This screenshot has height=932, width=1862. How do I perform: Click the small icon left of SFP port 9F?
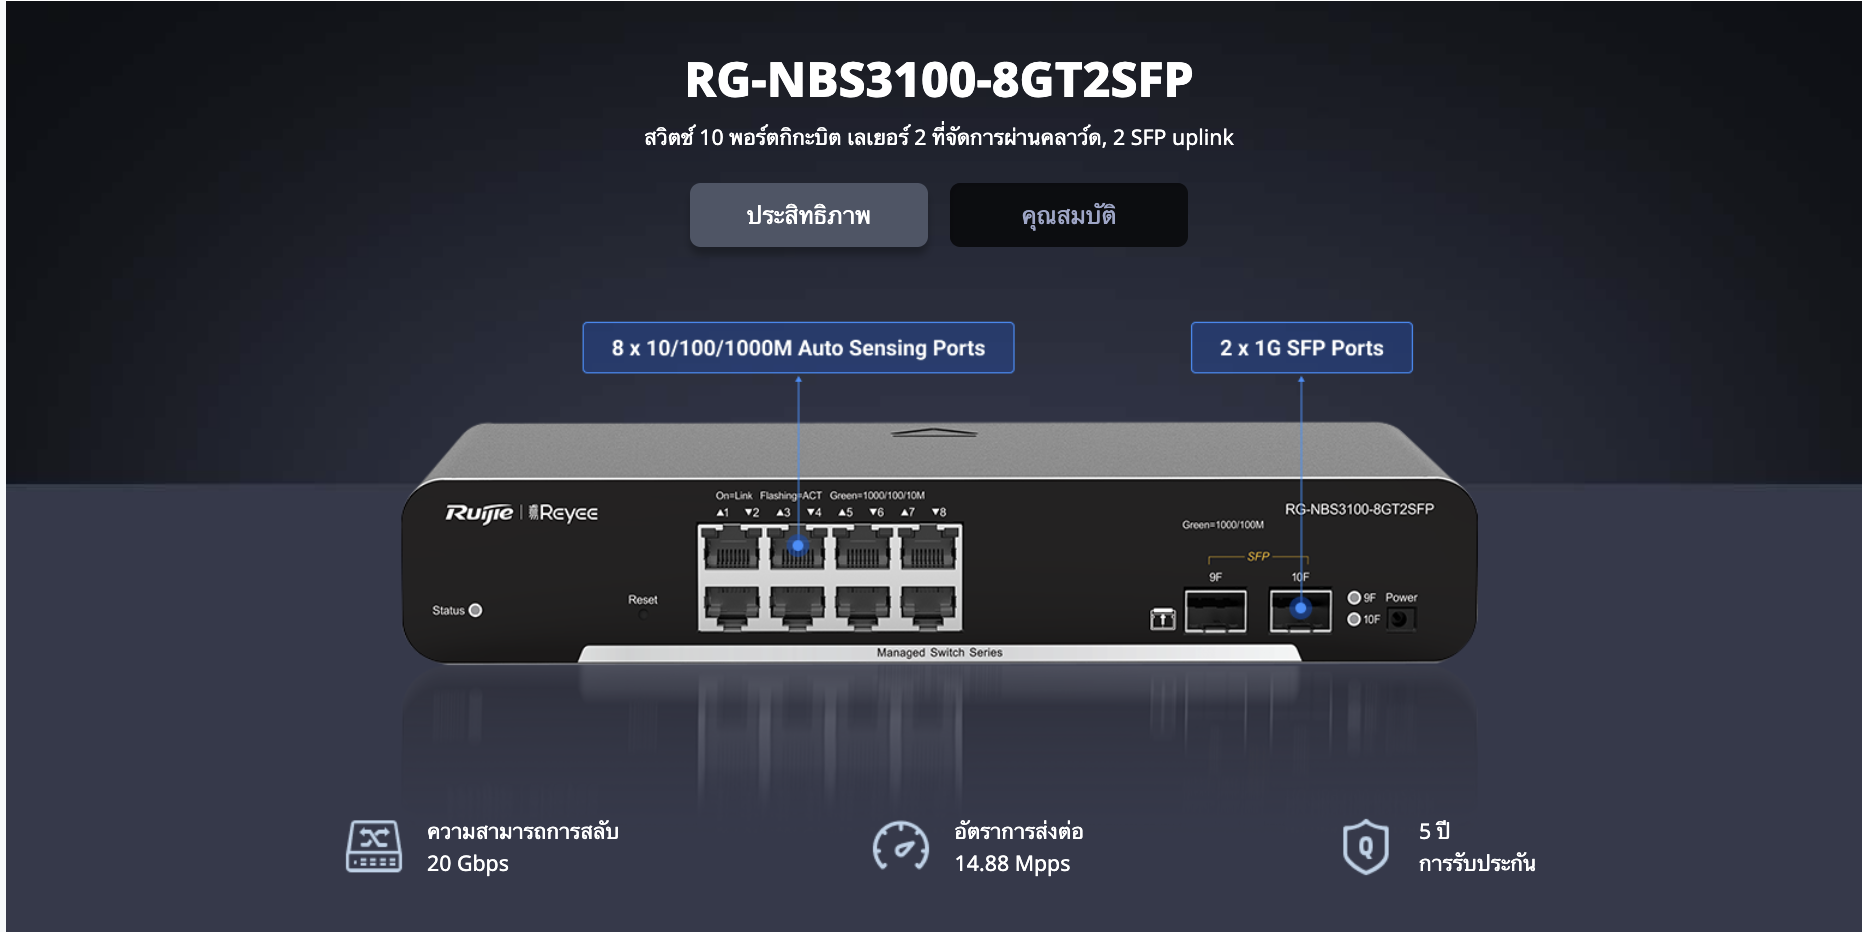[x=1162, y=619]
